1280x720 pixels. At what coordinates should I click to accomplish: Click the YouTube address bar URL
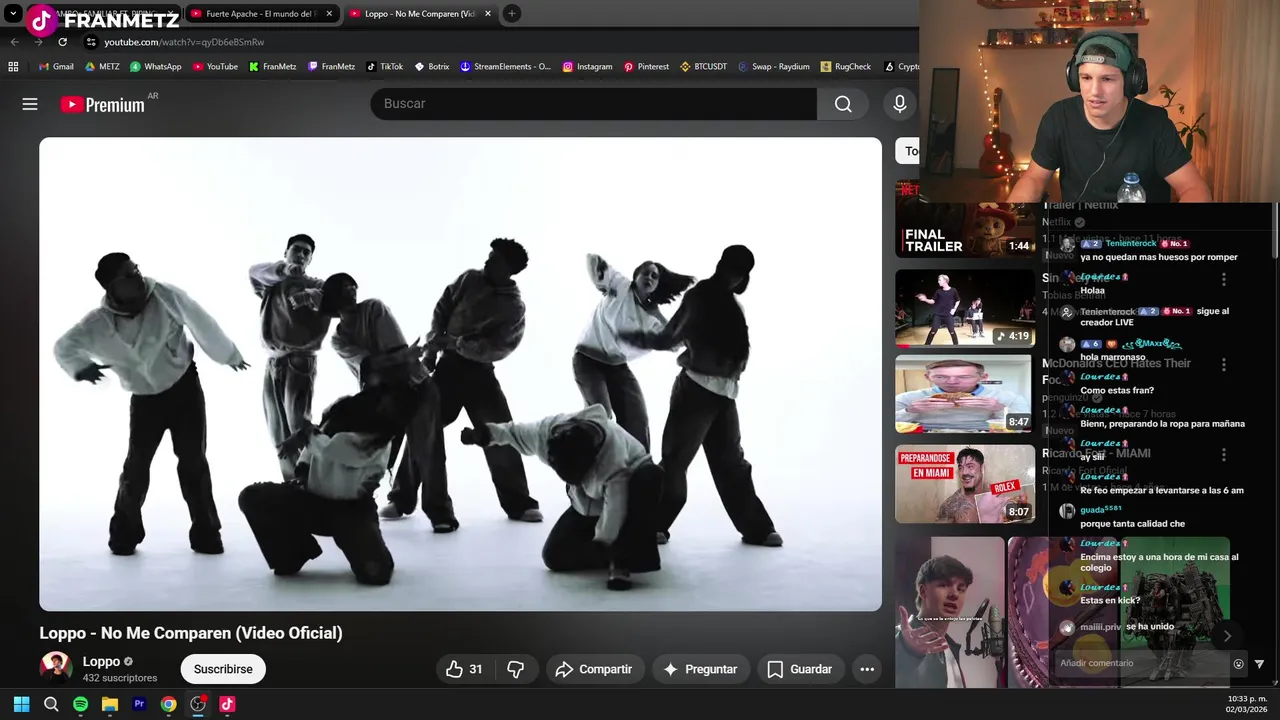point(184,42)
